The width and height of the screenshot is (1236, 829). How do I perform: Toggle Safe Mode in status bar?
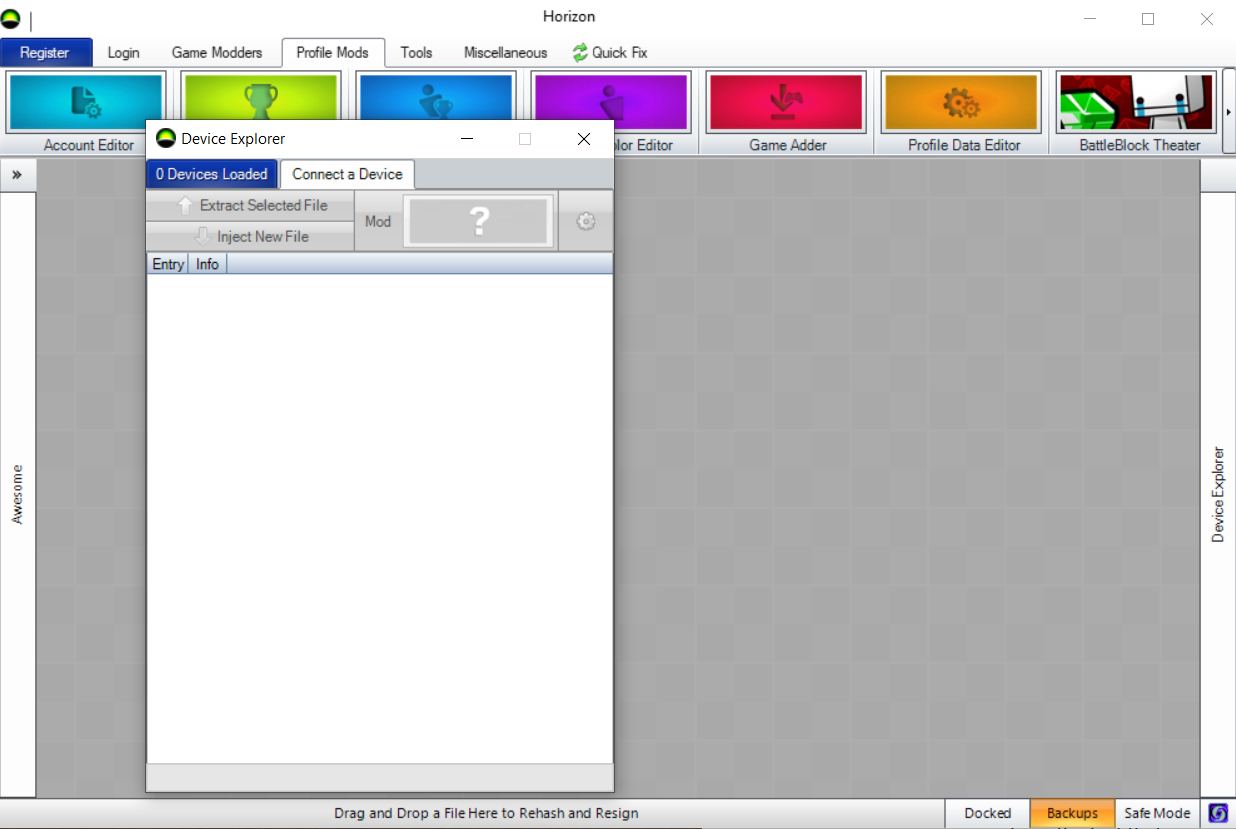1157,813
